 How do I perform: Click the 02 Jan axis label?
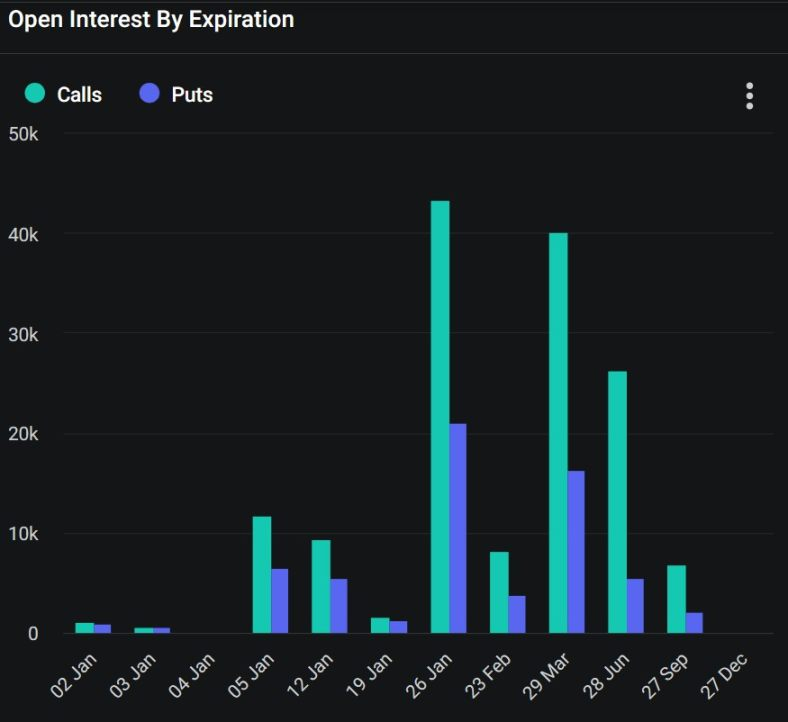[74, 676]
